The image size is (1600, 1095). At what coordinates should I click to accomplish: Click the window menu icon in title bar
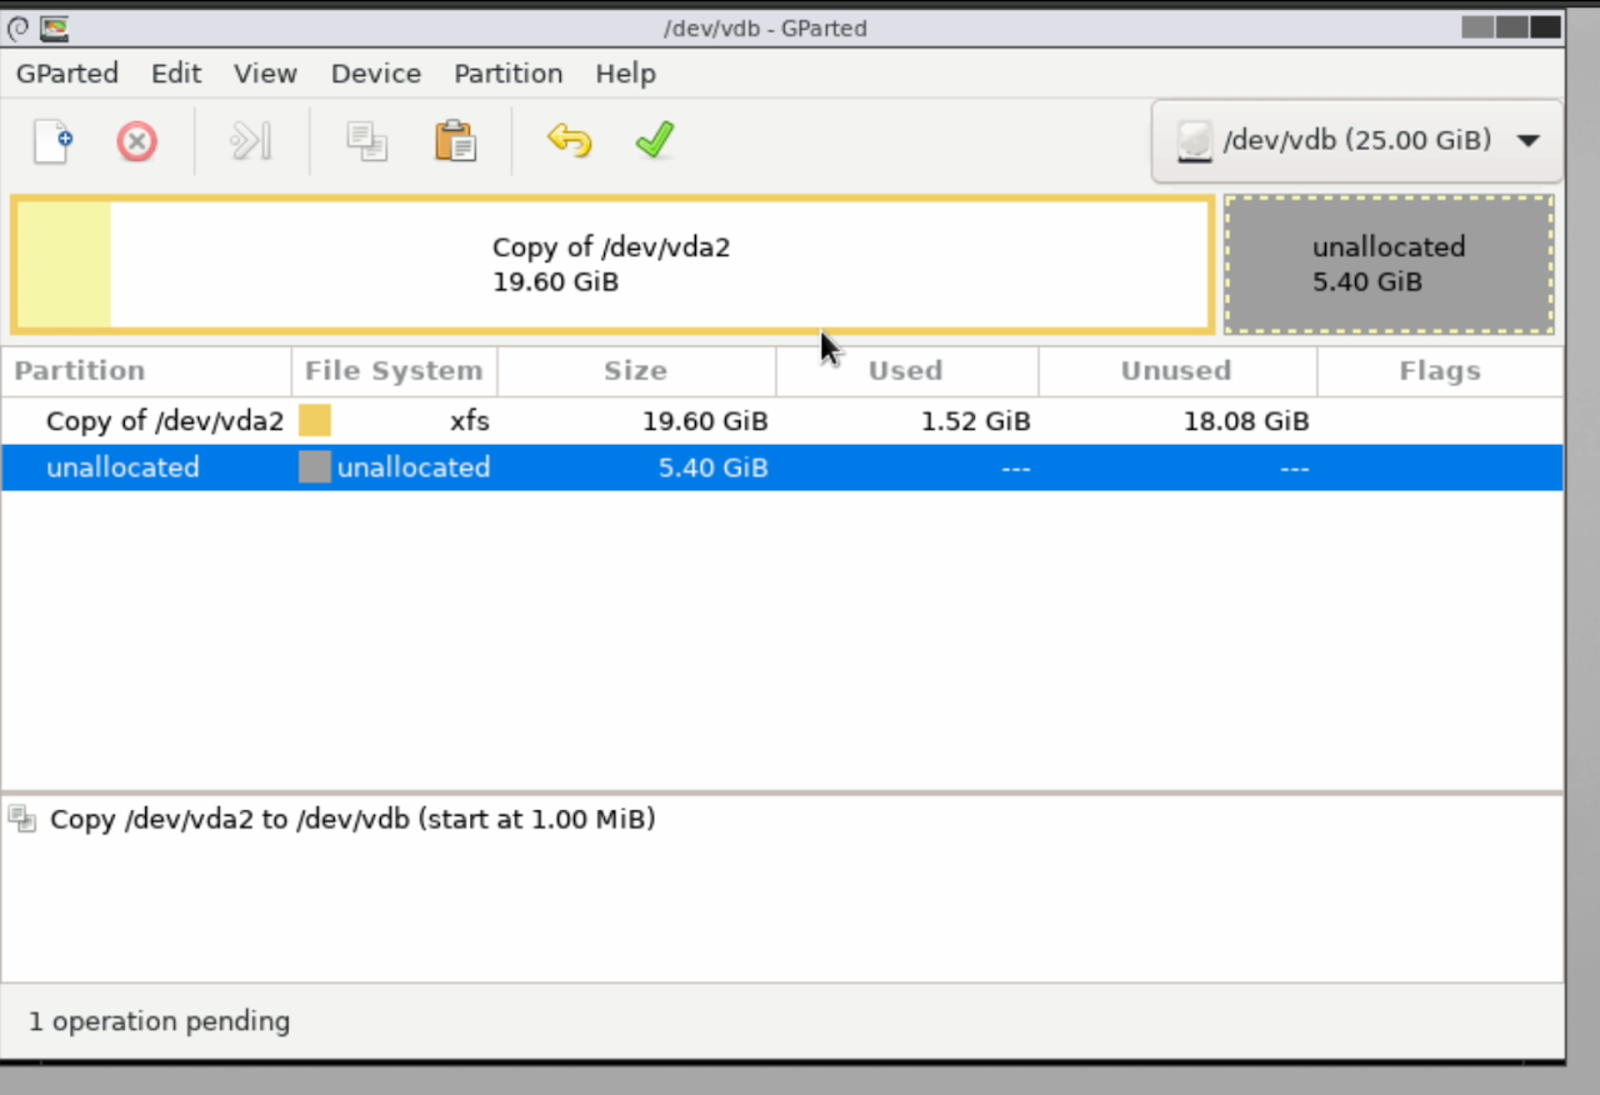(18, 29)
